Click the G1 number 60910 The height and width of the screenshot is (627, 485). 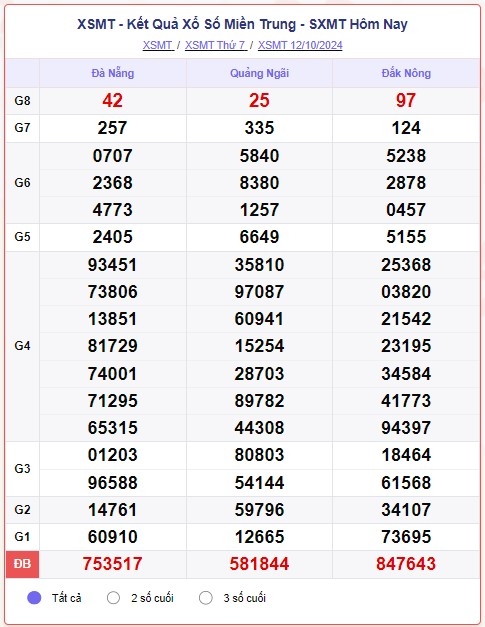(x=112, y=537)
